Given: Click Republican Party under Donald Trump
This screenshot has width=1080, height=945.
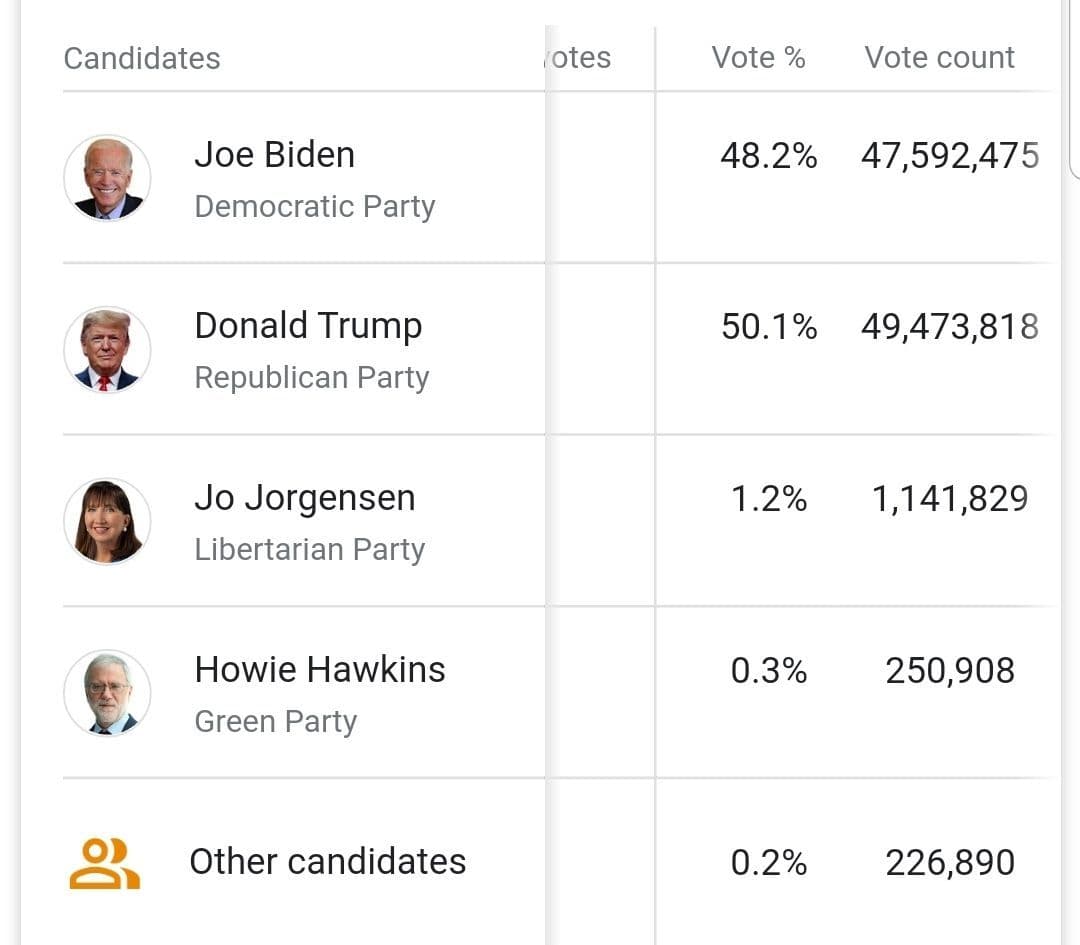Looking at the screenshot, I should click(x=311, y=377).
